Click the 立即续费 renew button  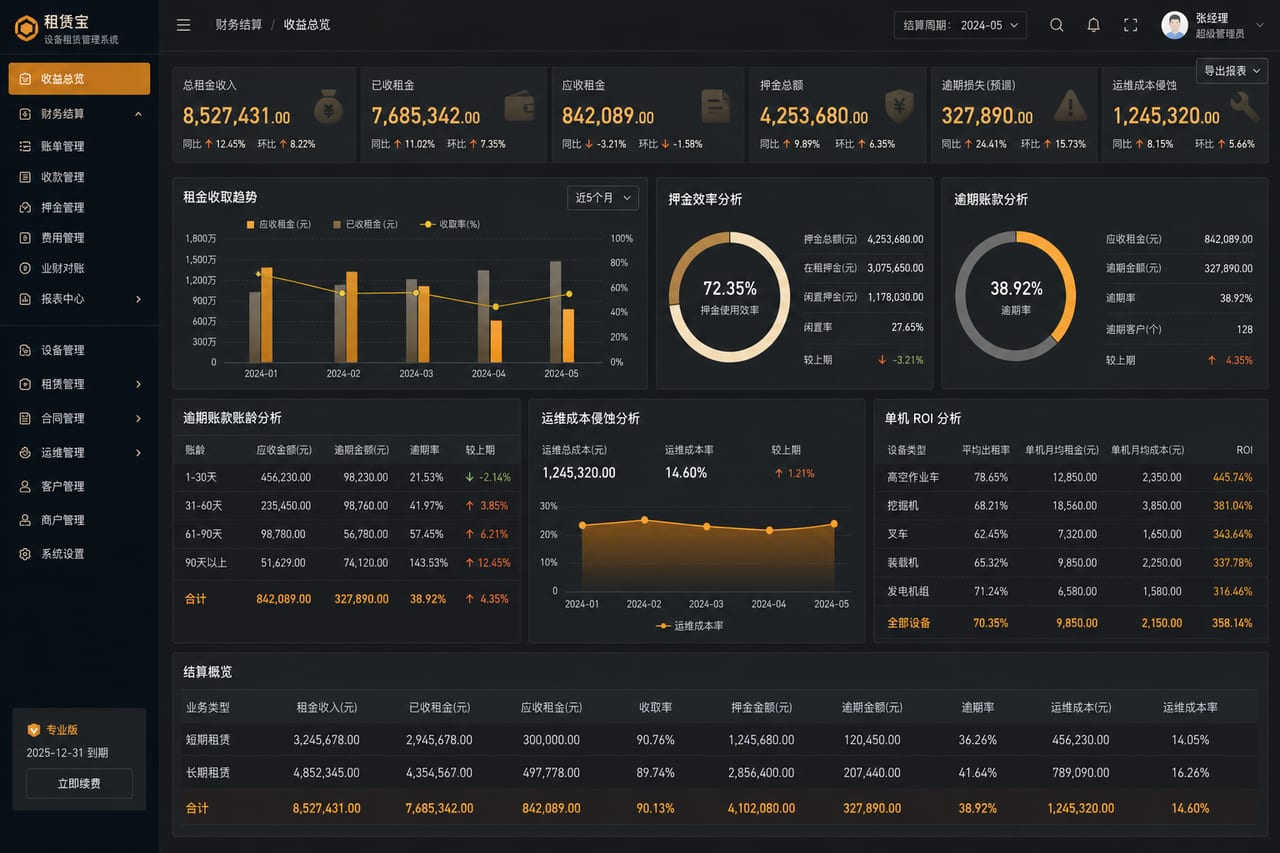79,783
